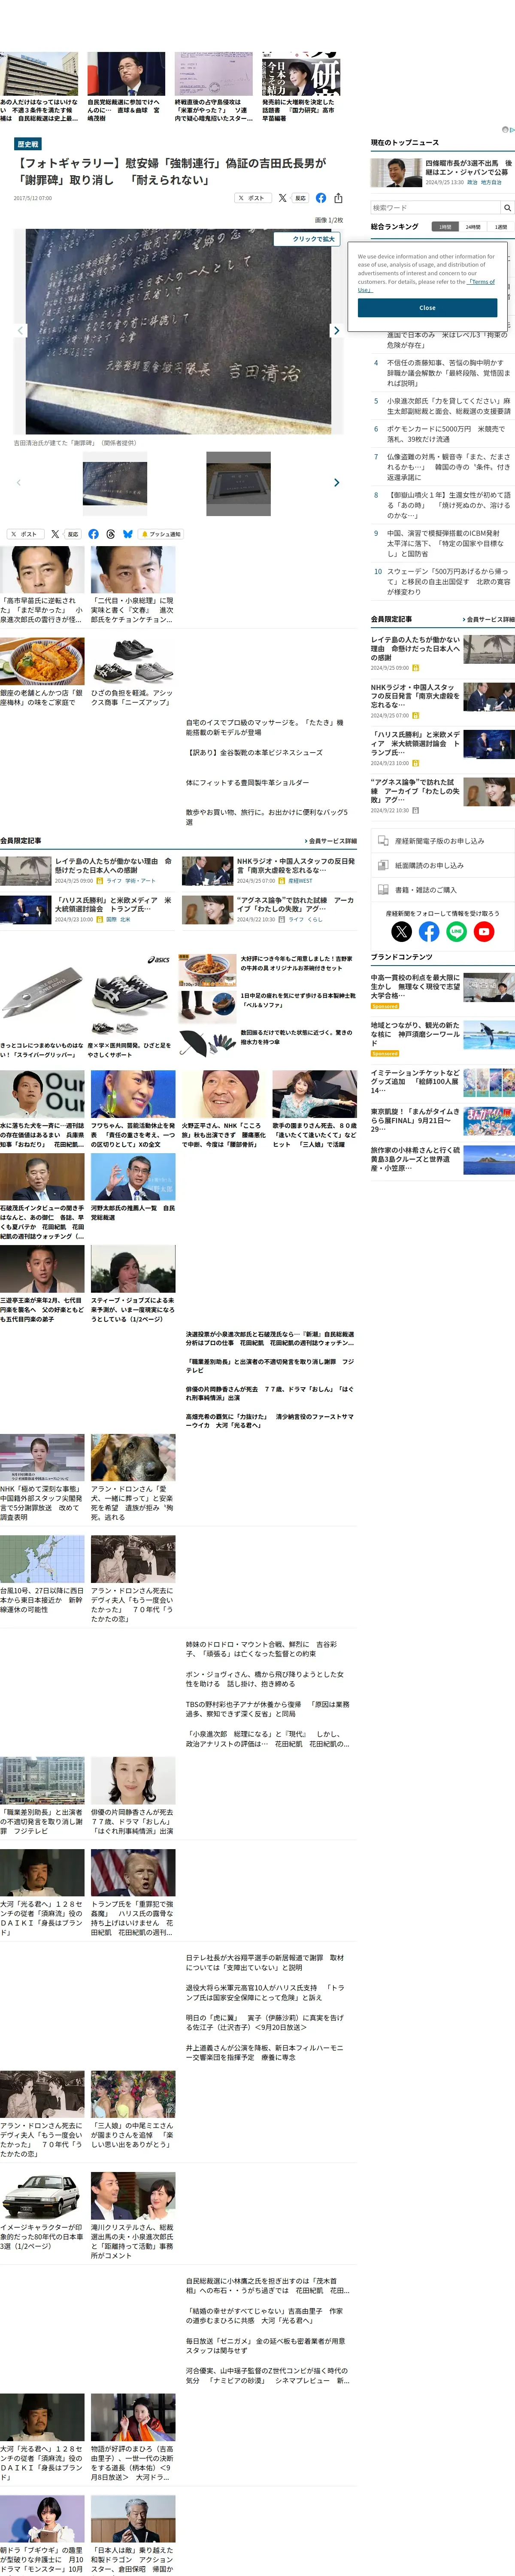Select the second gallery thumbnail of the stone plaque

(238, 483)
